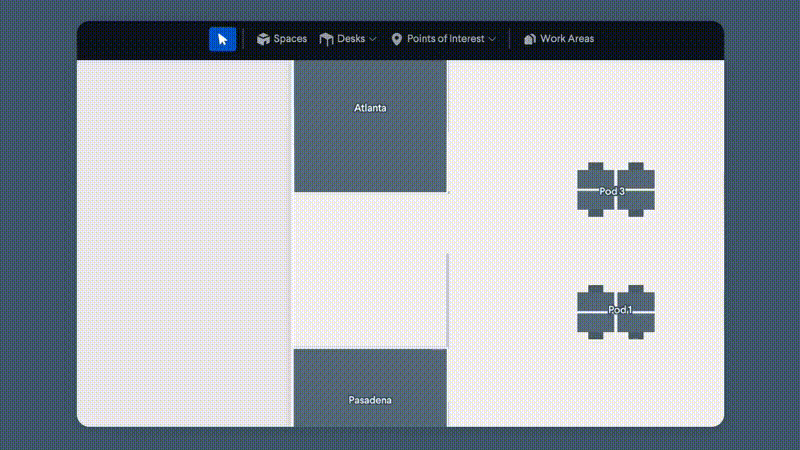Select the Pod 1 desk cluster
Image resolution: width=800 pixels, height=450 pixels.
point(616,312)
